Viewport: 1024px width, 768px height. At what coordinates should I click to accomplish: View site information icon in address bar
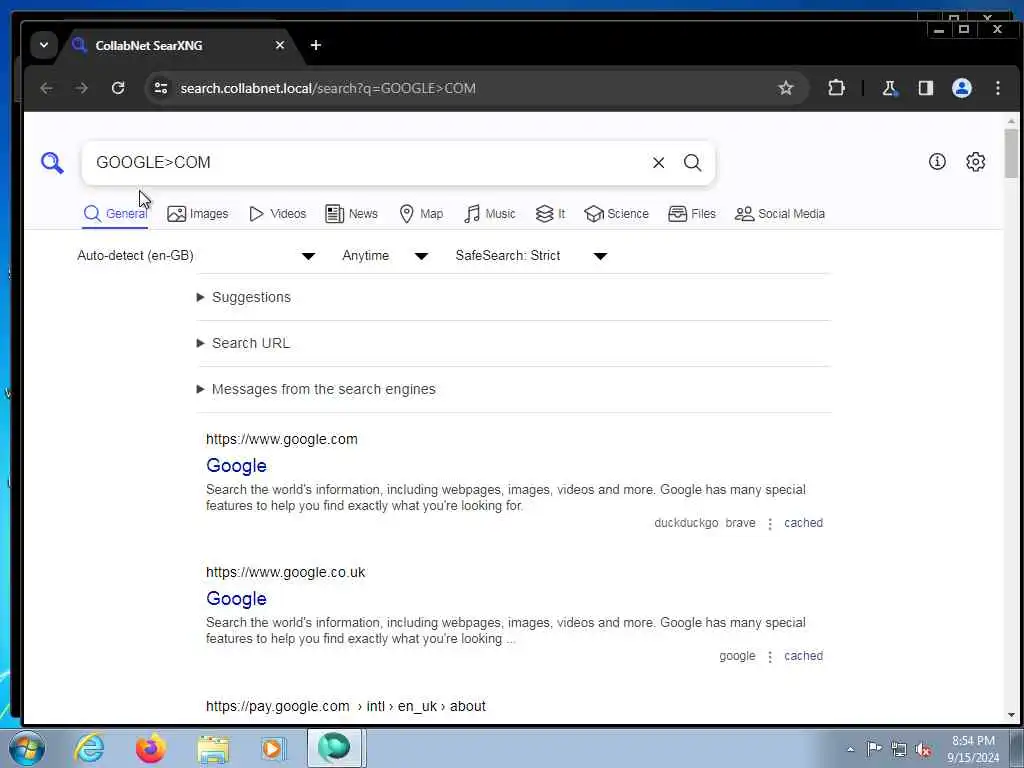(x=161, y=88)
